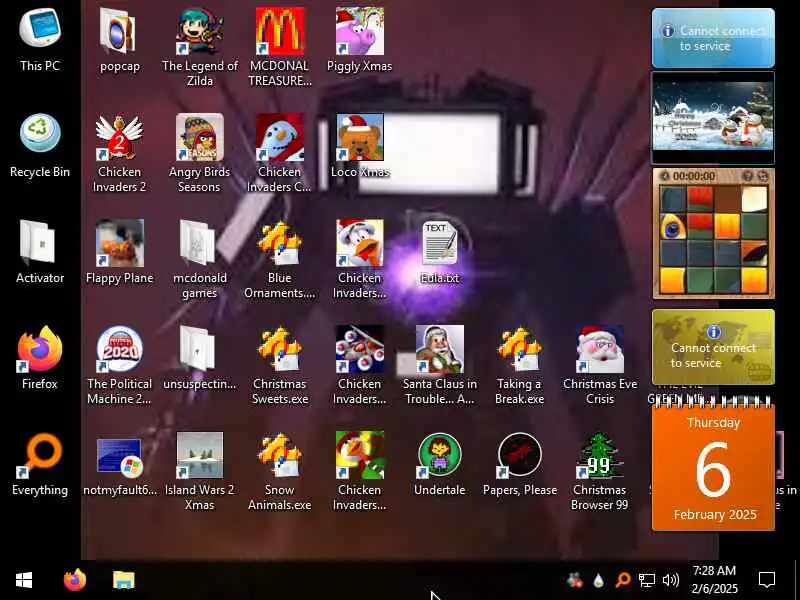Select the Christmas Sweets.exe icon
The image size is (800, 600).
click(x=280, y=365)
